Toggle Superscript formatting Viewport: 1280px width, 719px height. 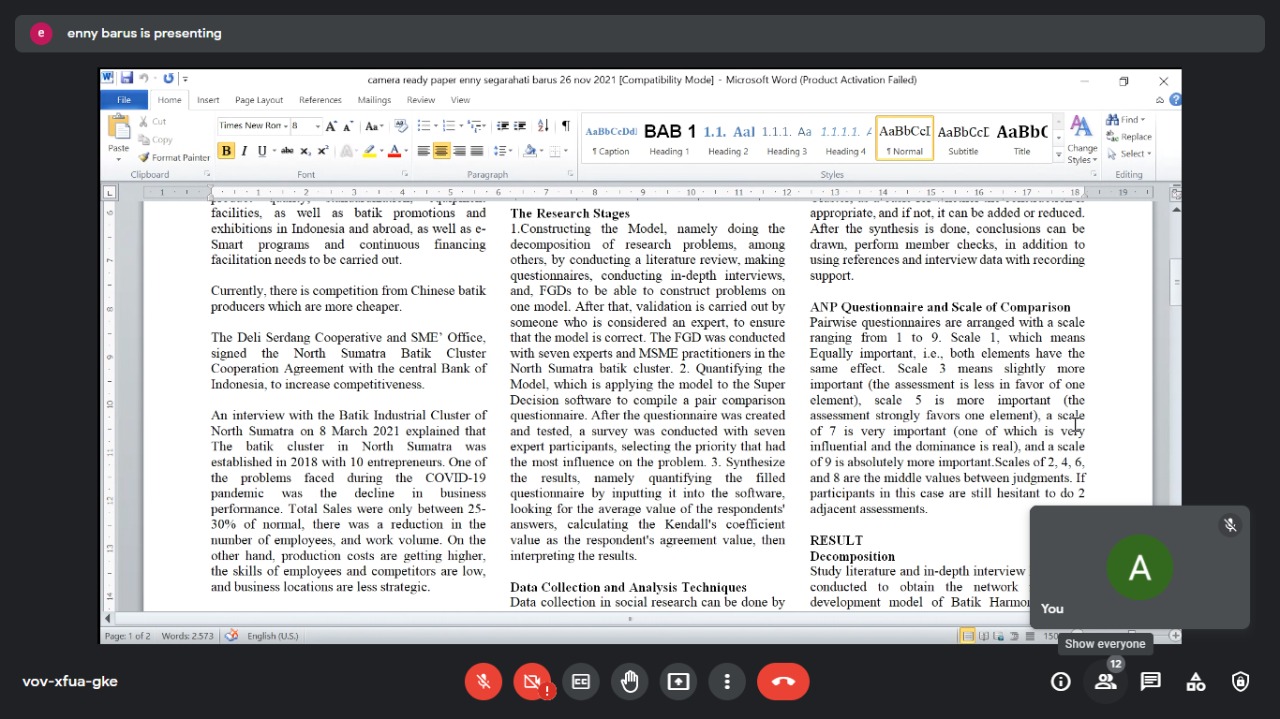pyautogui.click(x=322, y=151)
